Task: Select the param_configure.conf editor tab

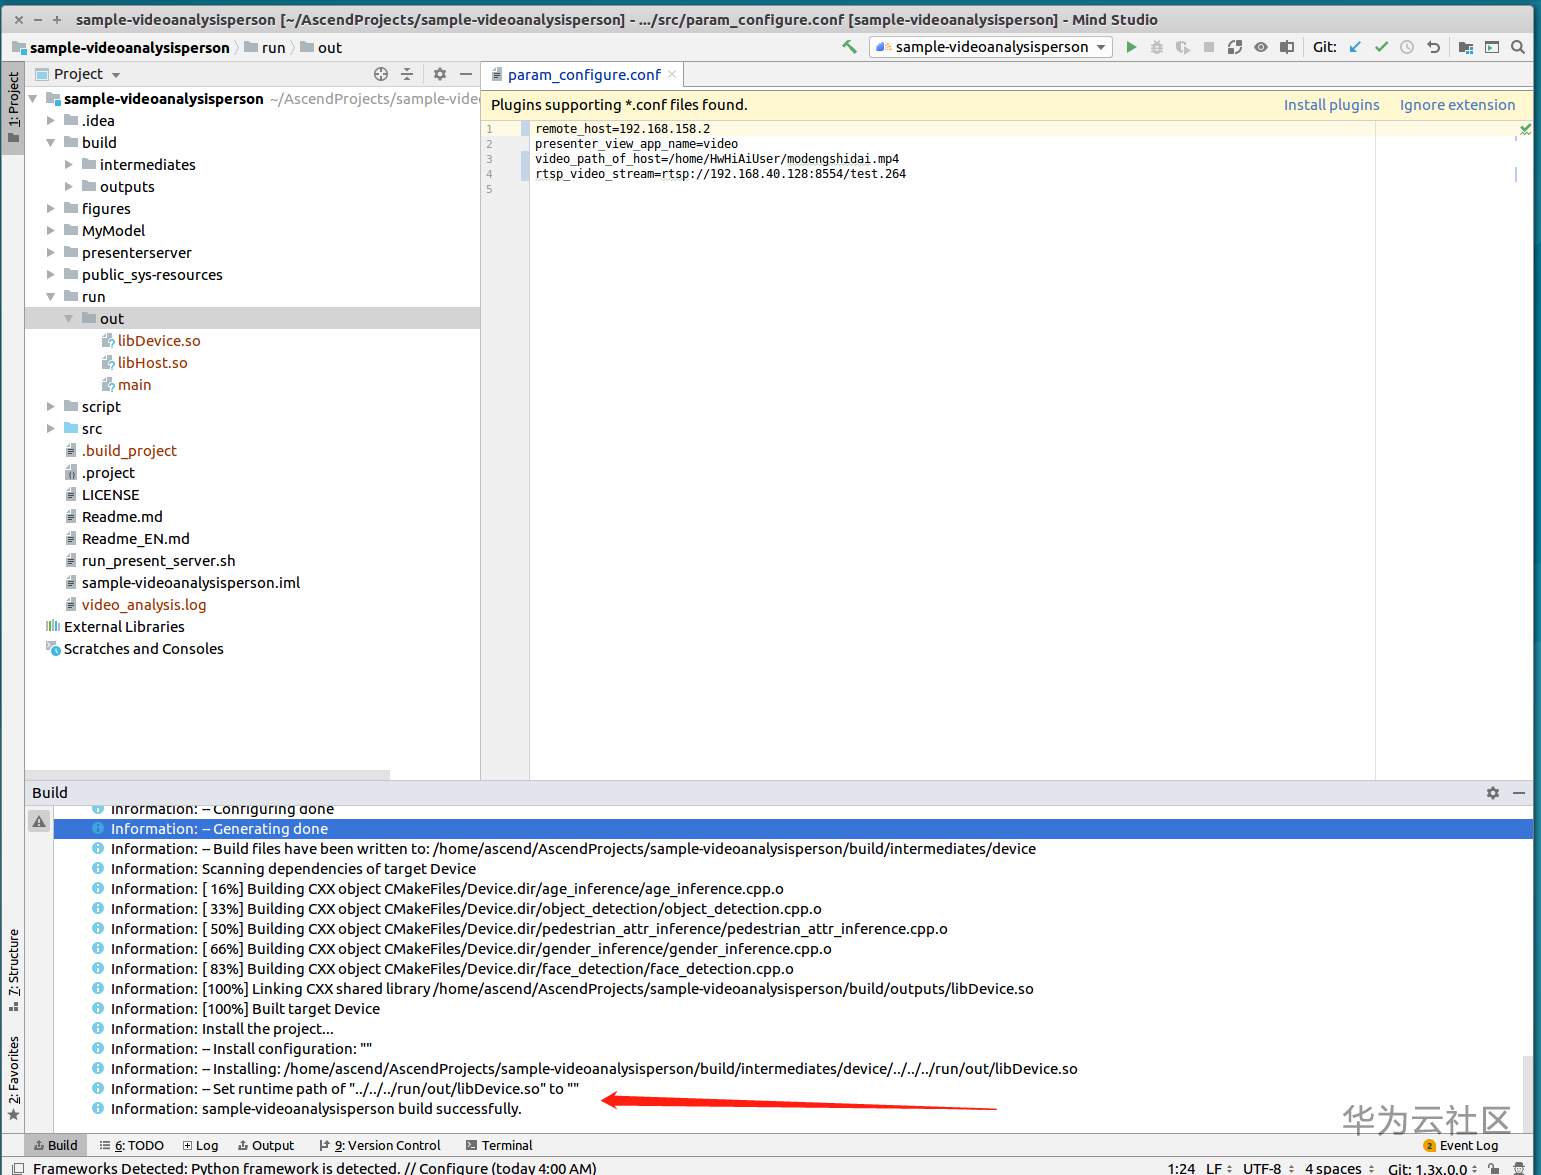Action: (x=584, y=75)
